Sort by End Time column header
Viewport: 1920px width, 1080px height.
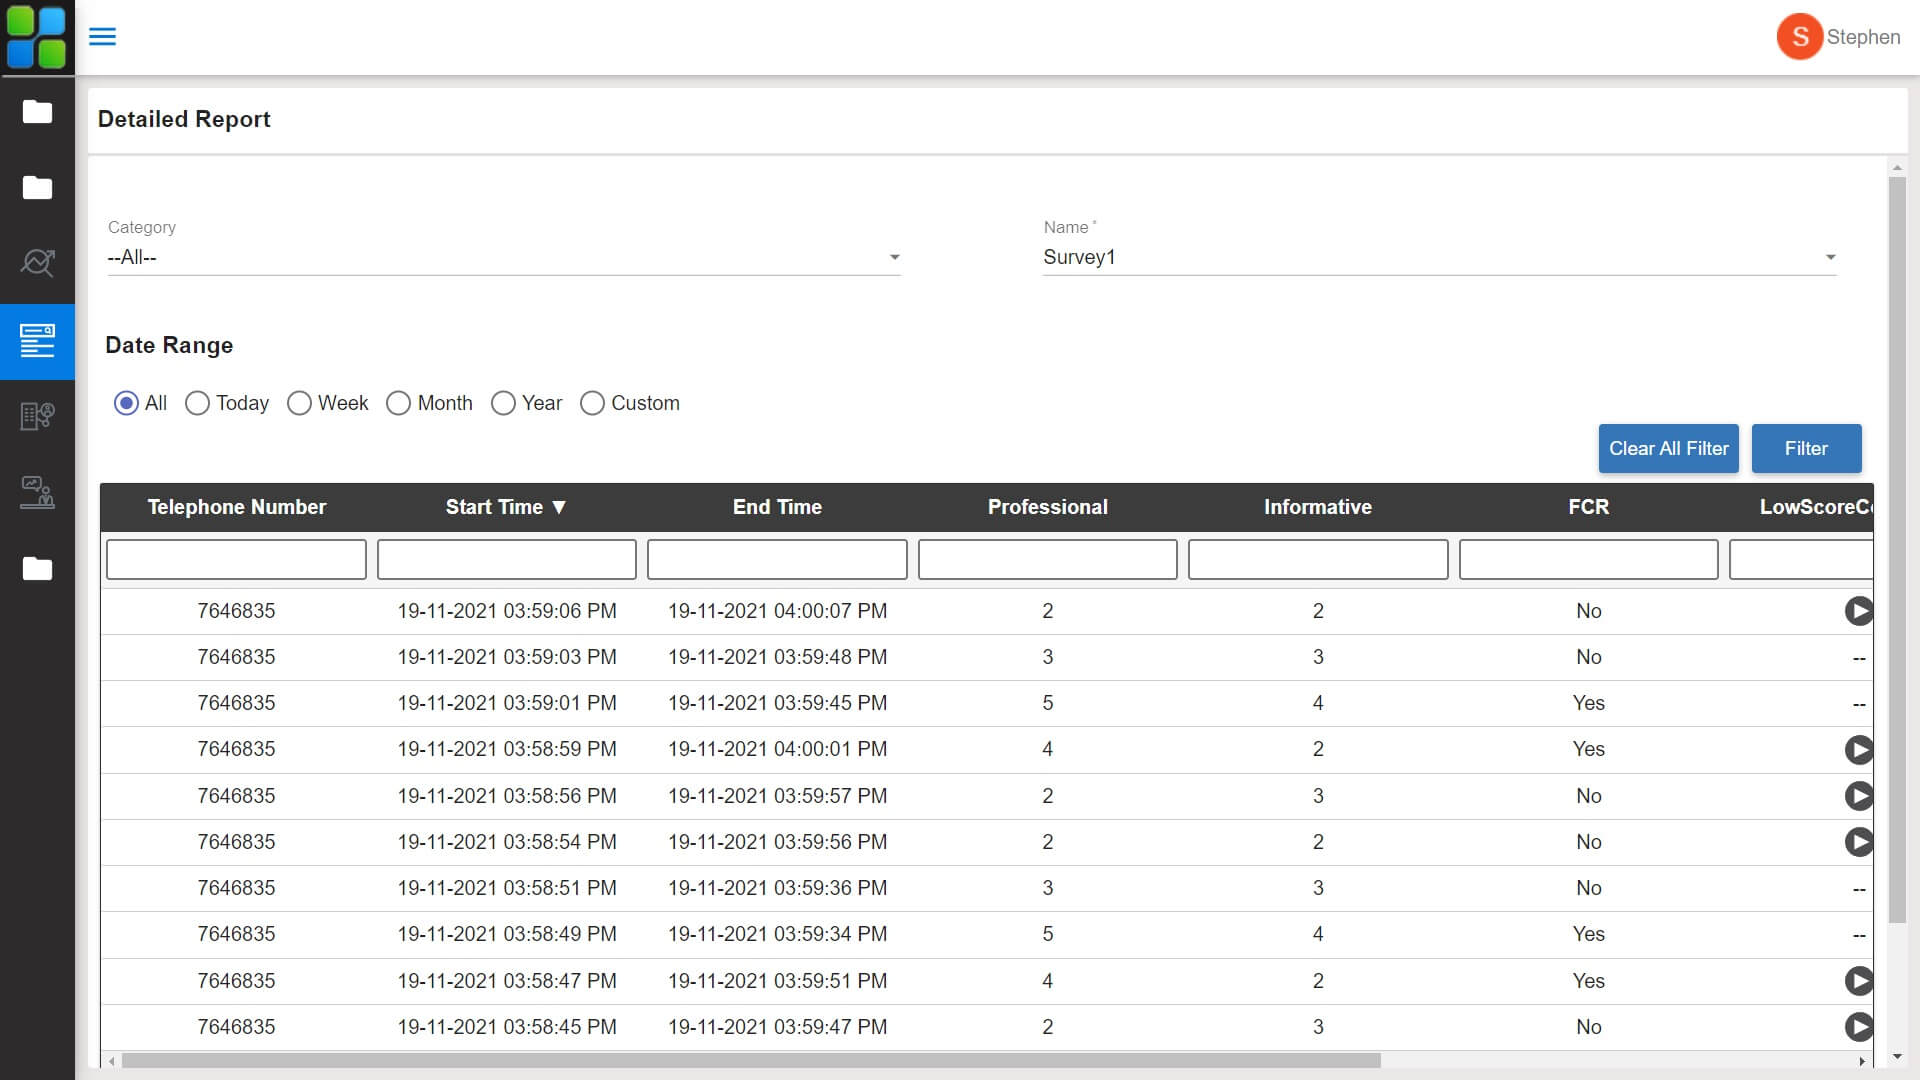(x=777, y=507)
